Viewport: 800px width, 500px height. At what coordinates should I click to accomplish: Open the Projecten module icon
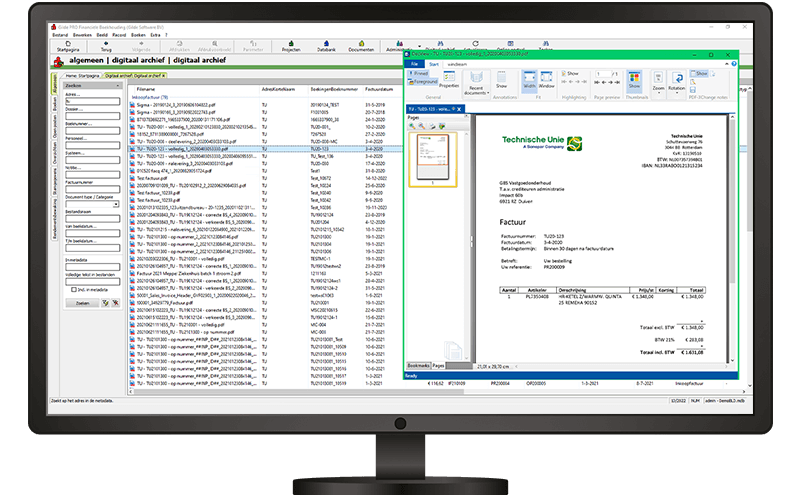[291, 46]
